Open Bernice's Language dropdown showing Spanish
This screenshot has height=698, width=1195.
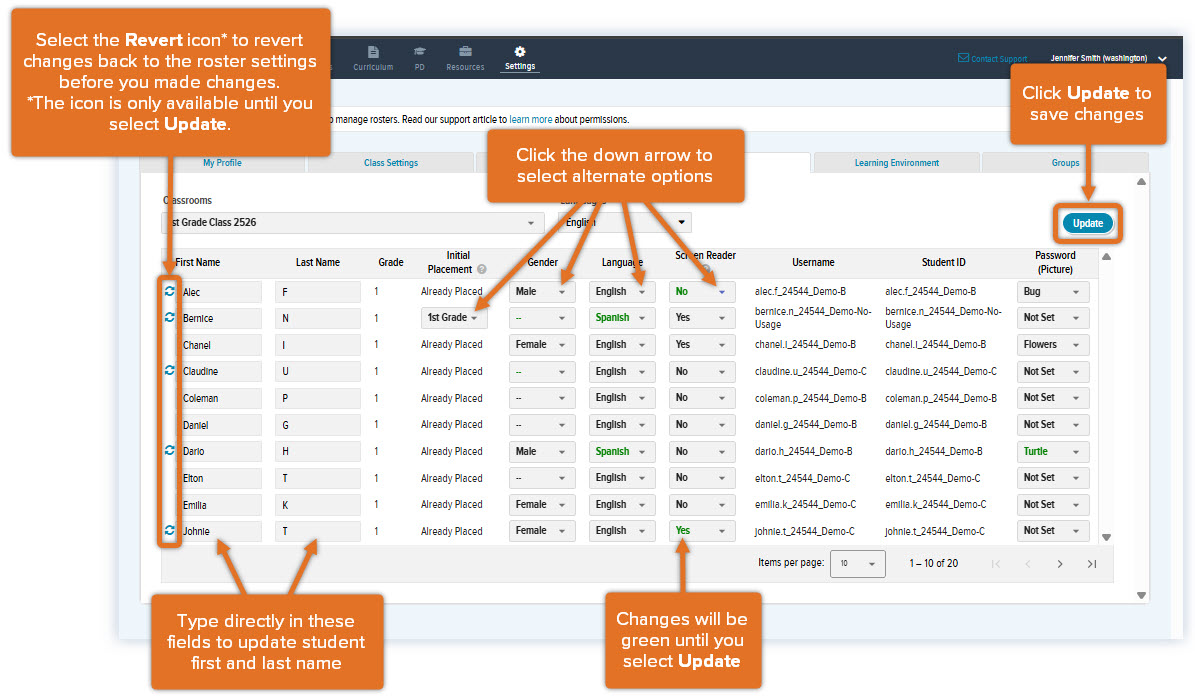pos(622,318)
